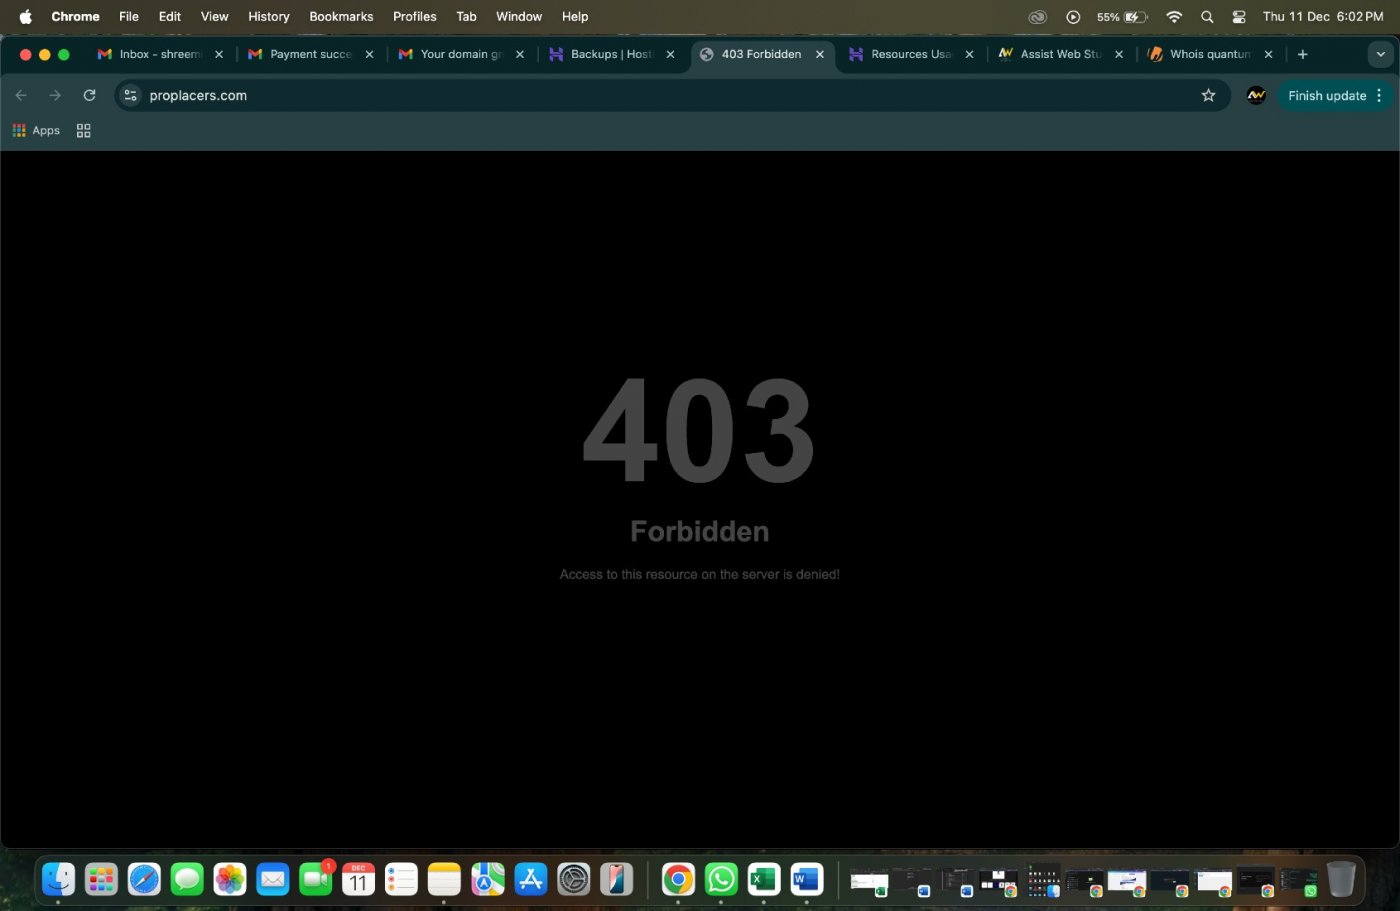Open the tab grid icon in bookmarks bar

coord(84,130)
